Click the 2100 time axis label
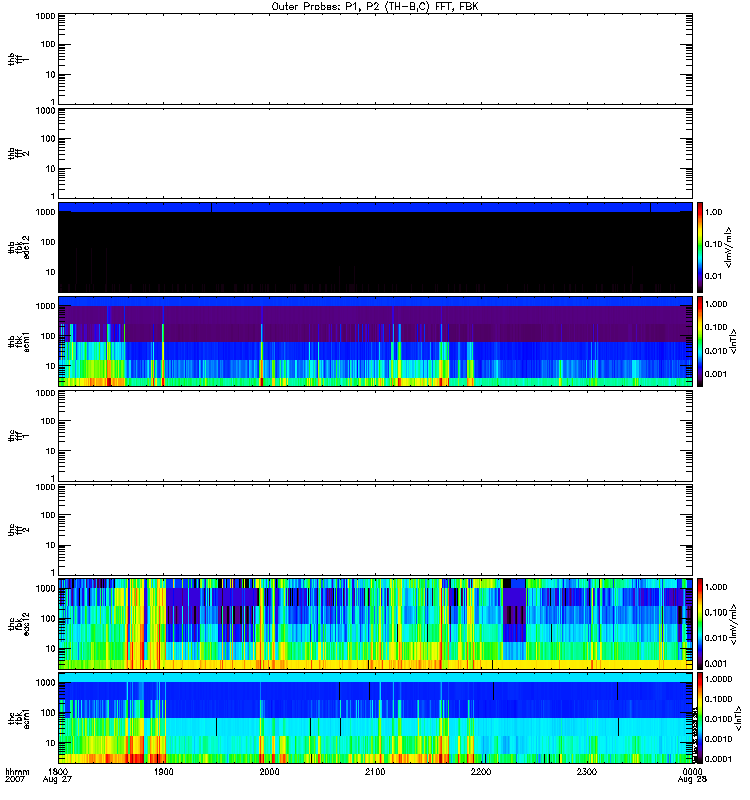750x800 pixels. pos(375,773)
